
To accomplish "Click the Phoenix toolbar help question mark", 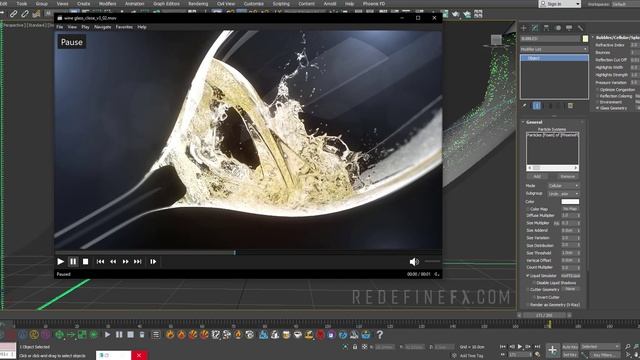I will [380, 335].
